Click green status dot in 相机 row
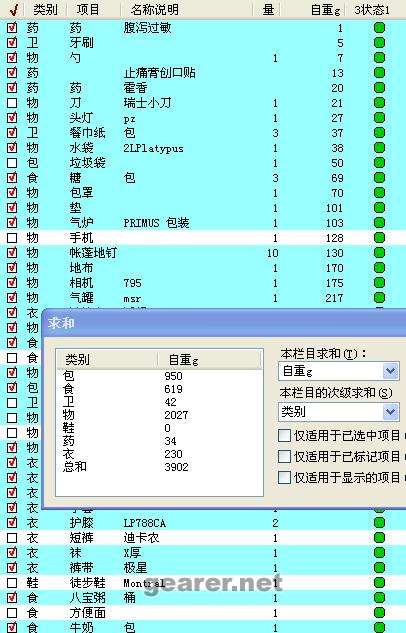This screenshot has width=406, height=633. tap(379, 283)
